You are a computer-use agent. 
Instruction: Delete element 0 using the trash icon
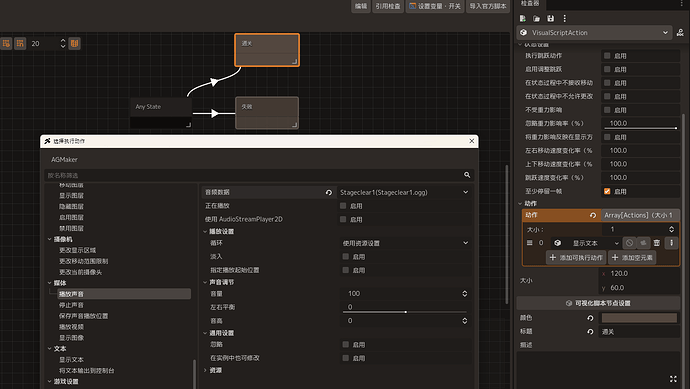pos(657,243)
